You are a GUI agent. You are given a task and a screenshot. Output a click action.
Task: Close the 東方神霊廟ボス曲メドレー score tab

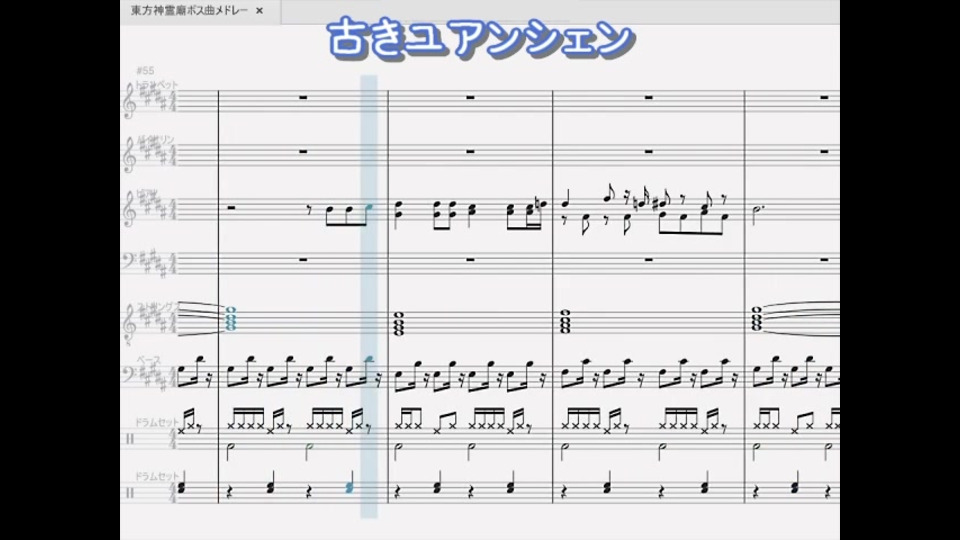tap(260, 10)
